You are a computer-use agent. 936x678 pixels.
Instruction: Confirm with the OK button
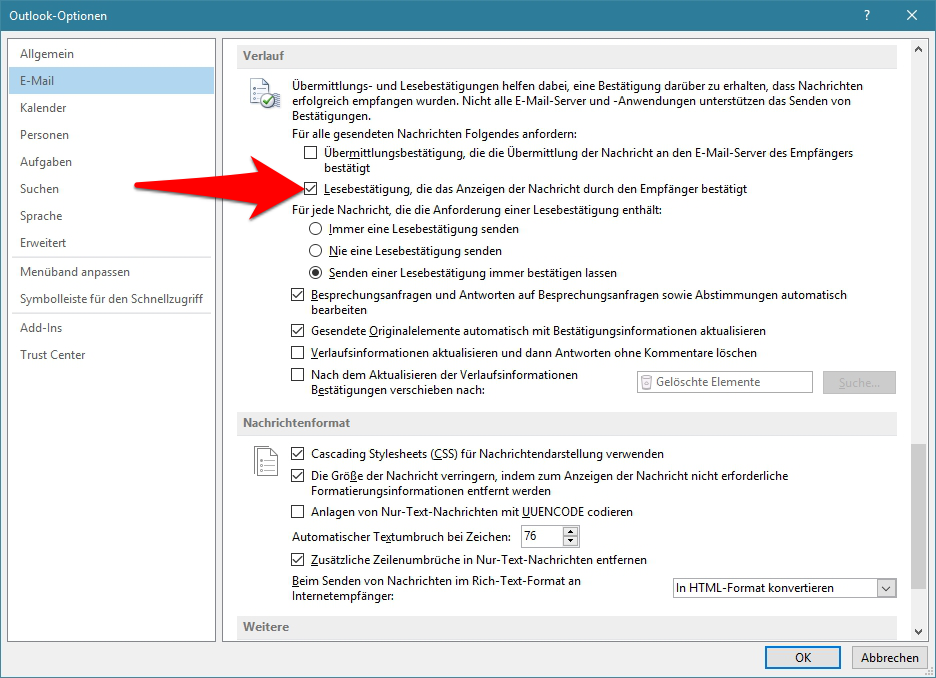click(803, 658)
